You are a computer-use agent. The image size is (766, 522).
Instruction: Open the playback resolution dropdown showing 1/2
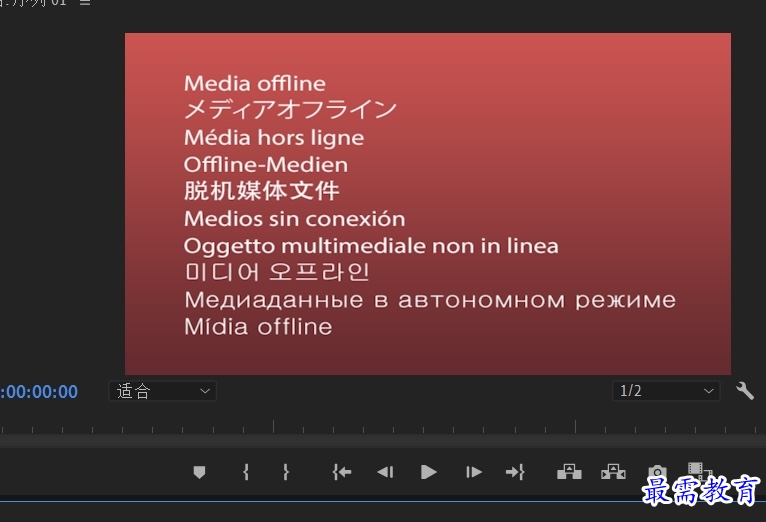pos(666,391)
